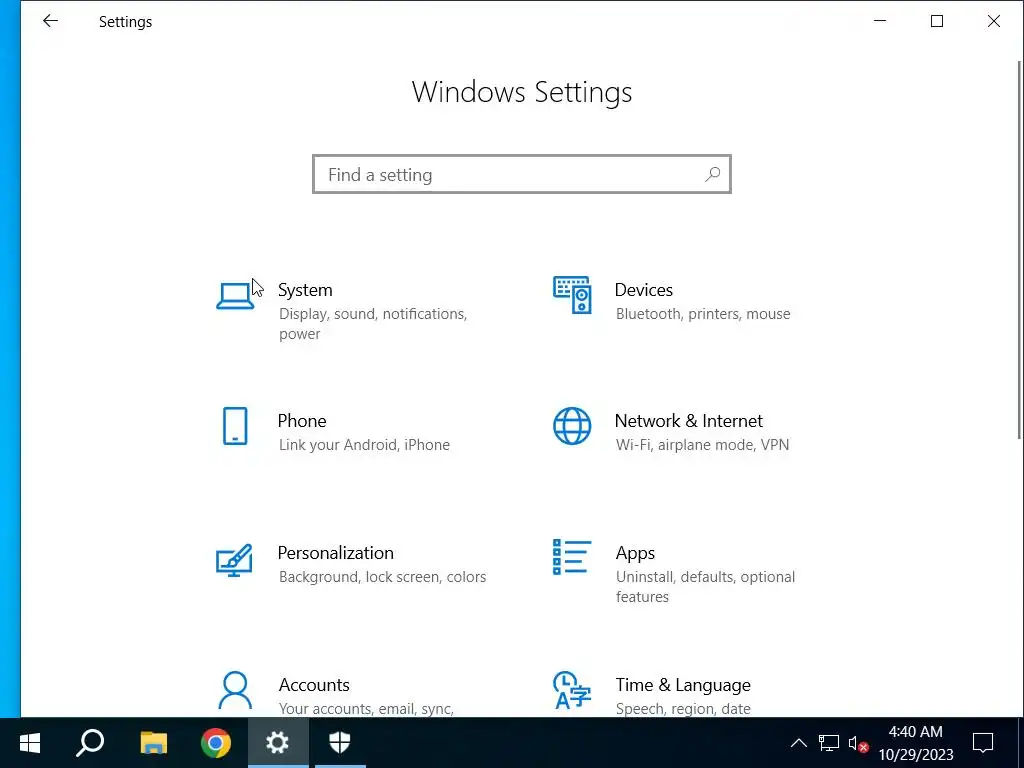Close the Settings window
The height and width of the screenshot is (768, 1024).
coord(993,21)
